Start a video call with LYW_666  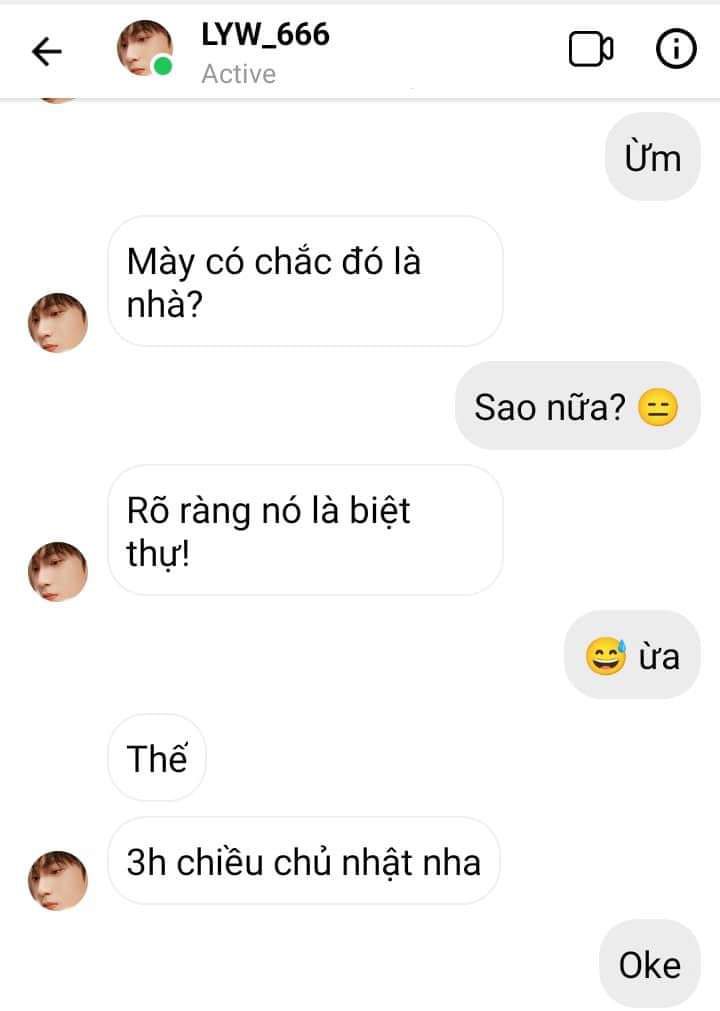591,49
